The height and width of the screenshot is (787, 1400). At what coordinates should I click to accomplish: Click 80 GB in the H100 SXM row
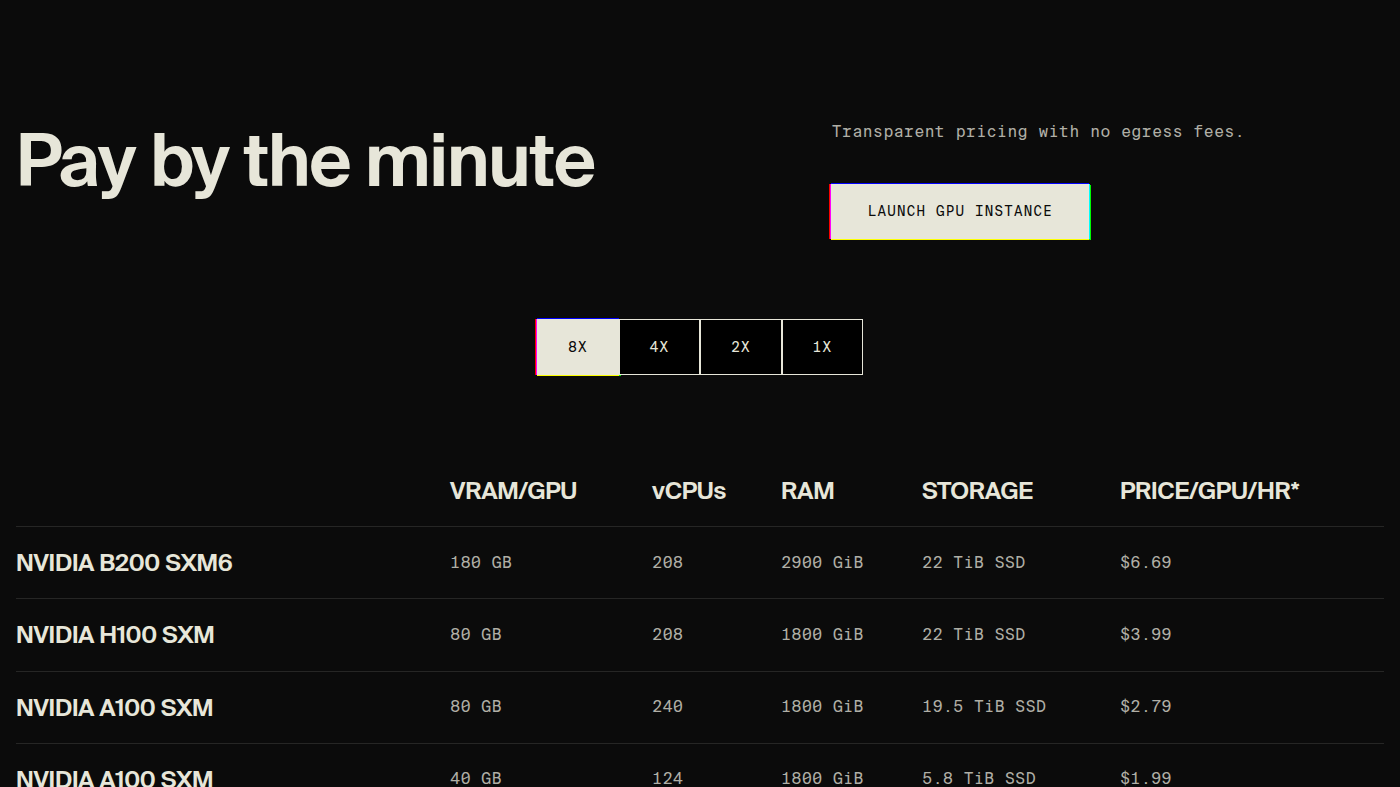[x=476, y=635]
